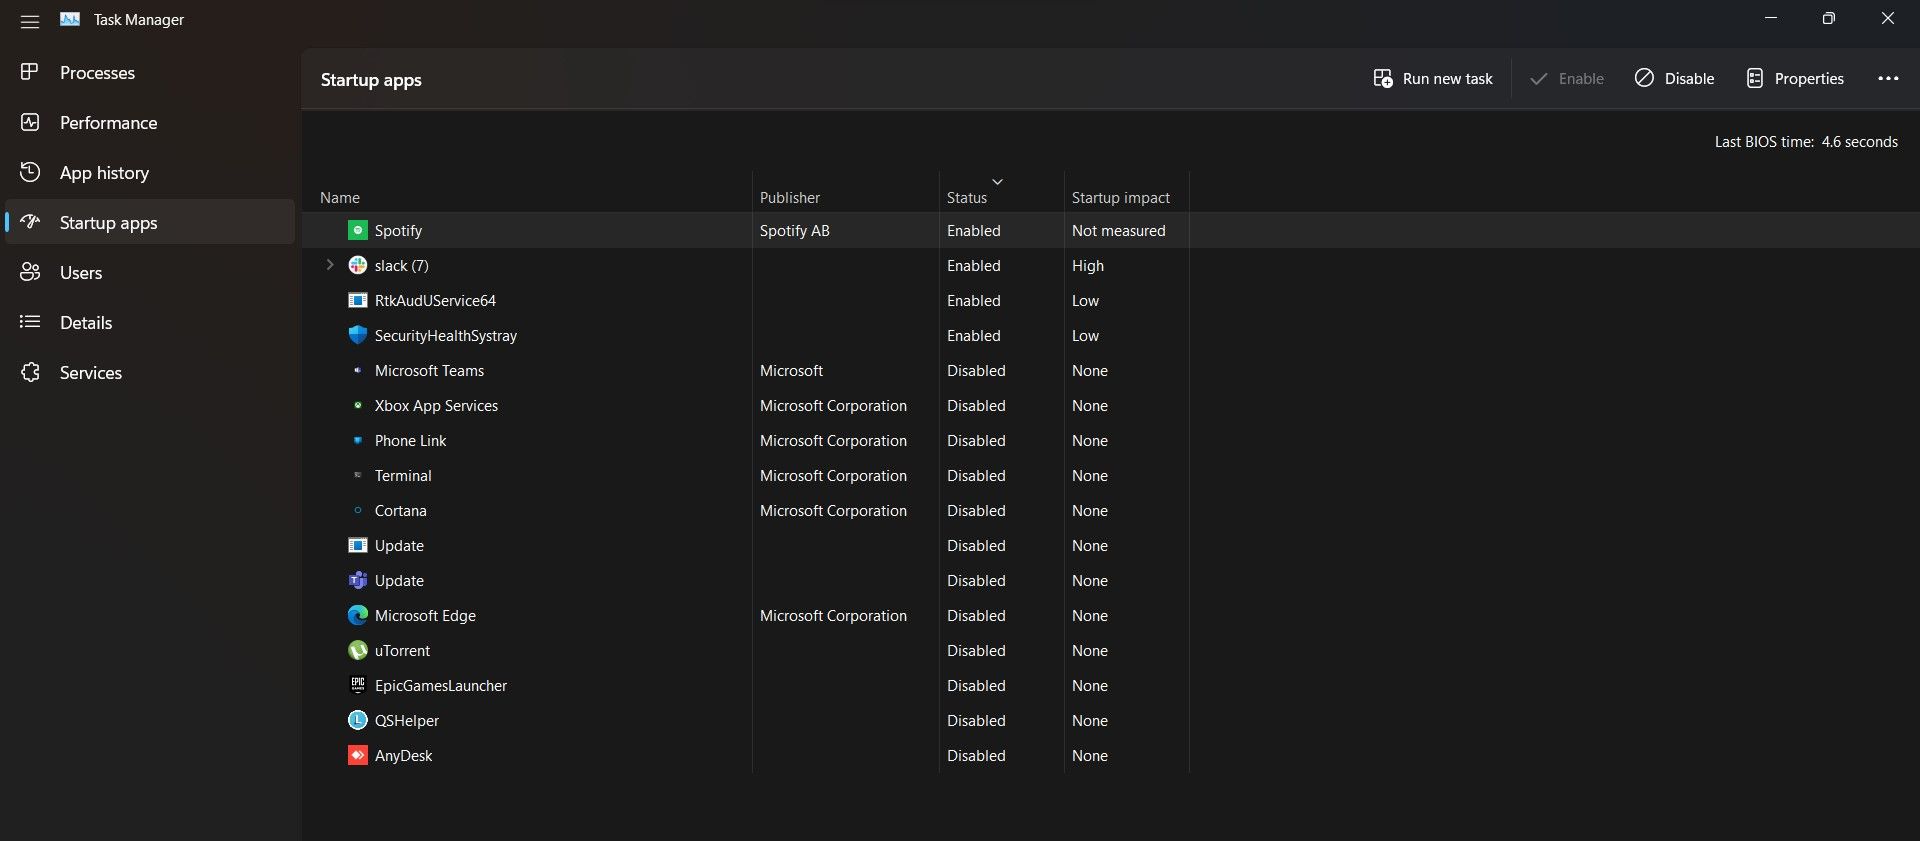Image resolution: width=1920 pixels, height=841 pixels.
Task: Click Run new task button
Action: click(x=1433, y=78)
